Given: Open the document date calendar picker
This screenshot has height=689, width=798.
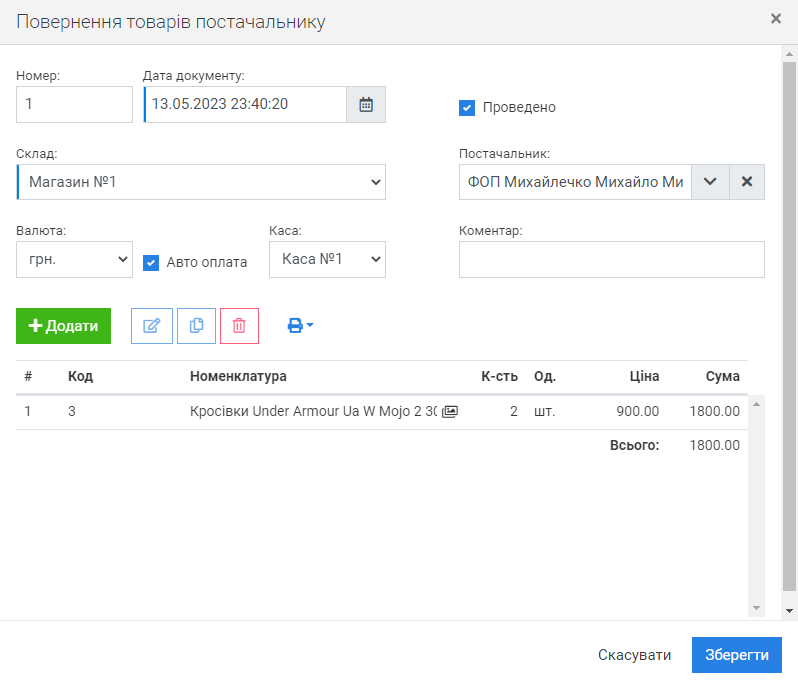Looking at the screenshot, I should click(x=366, y=104).
